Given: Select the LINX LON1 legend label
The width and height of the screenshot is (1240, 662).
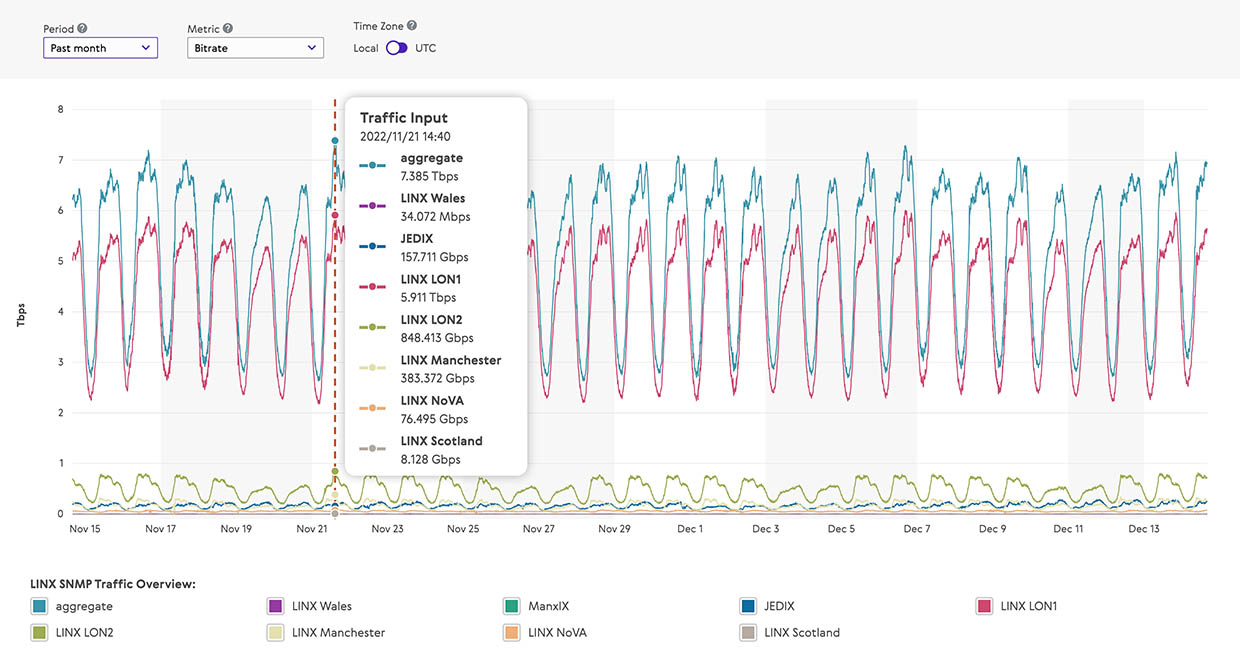Looking at the screenshot, I should pos(1027,606).
